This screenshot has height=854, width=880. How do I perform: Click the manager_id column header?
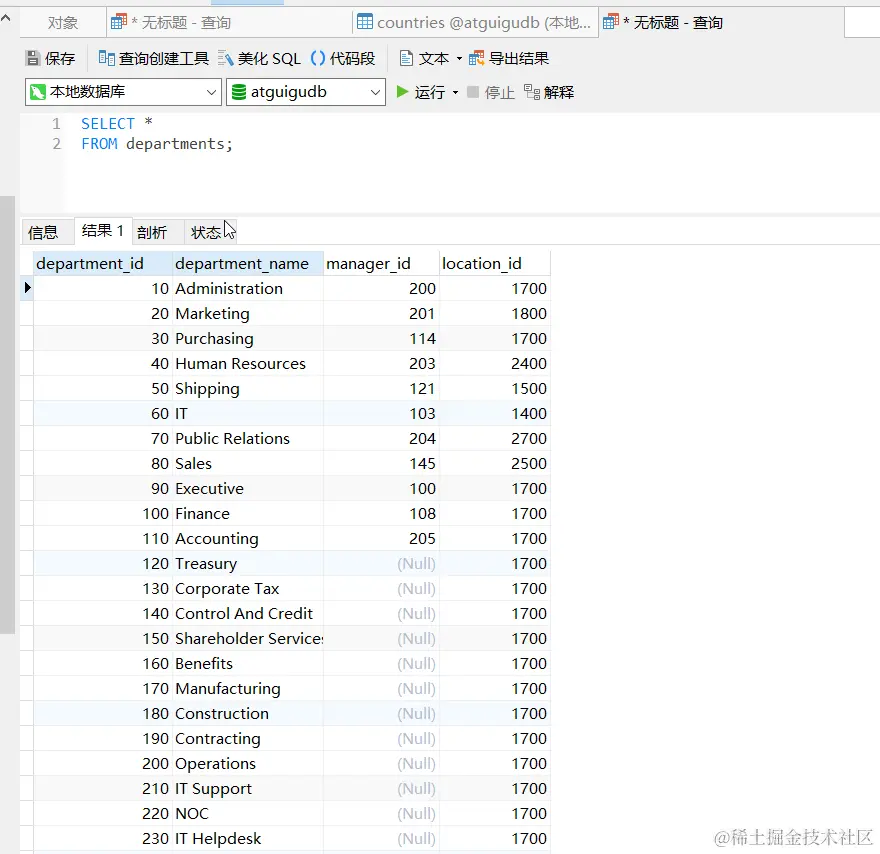pyautogui.click(x=381, y=264)
